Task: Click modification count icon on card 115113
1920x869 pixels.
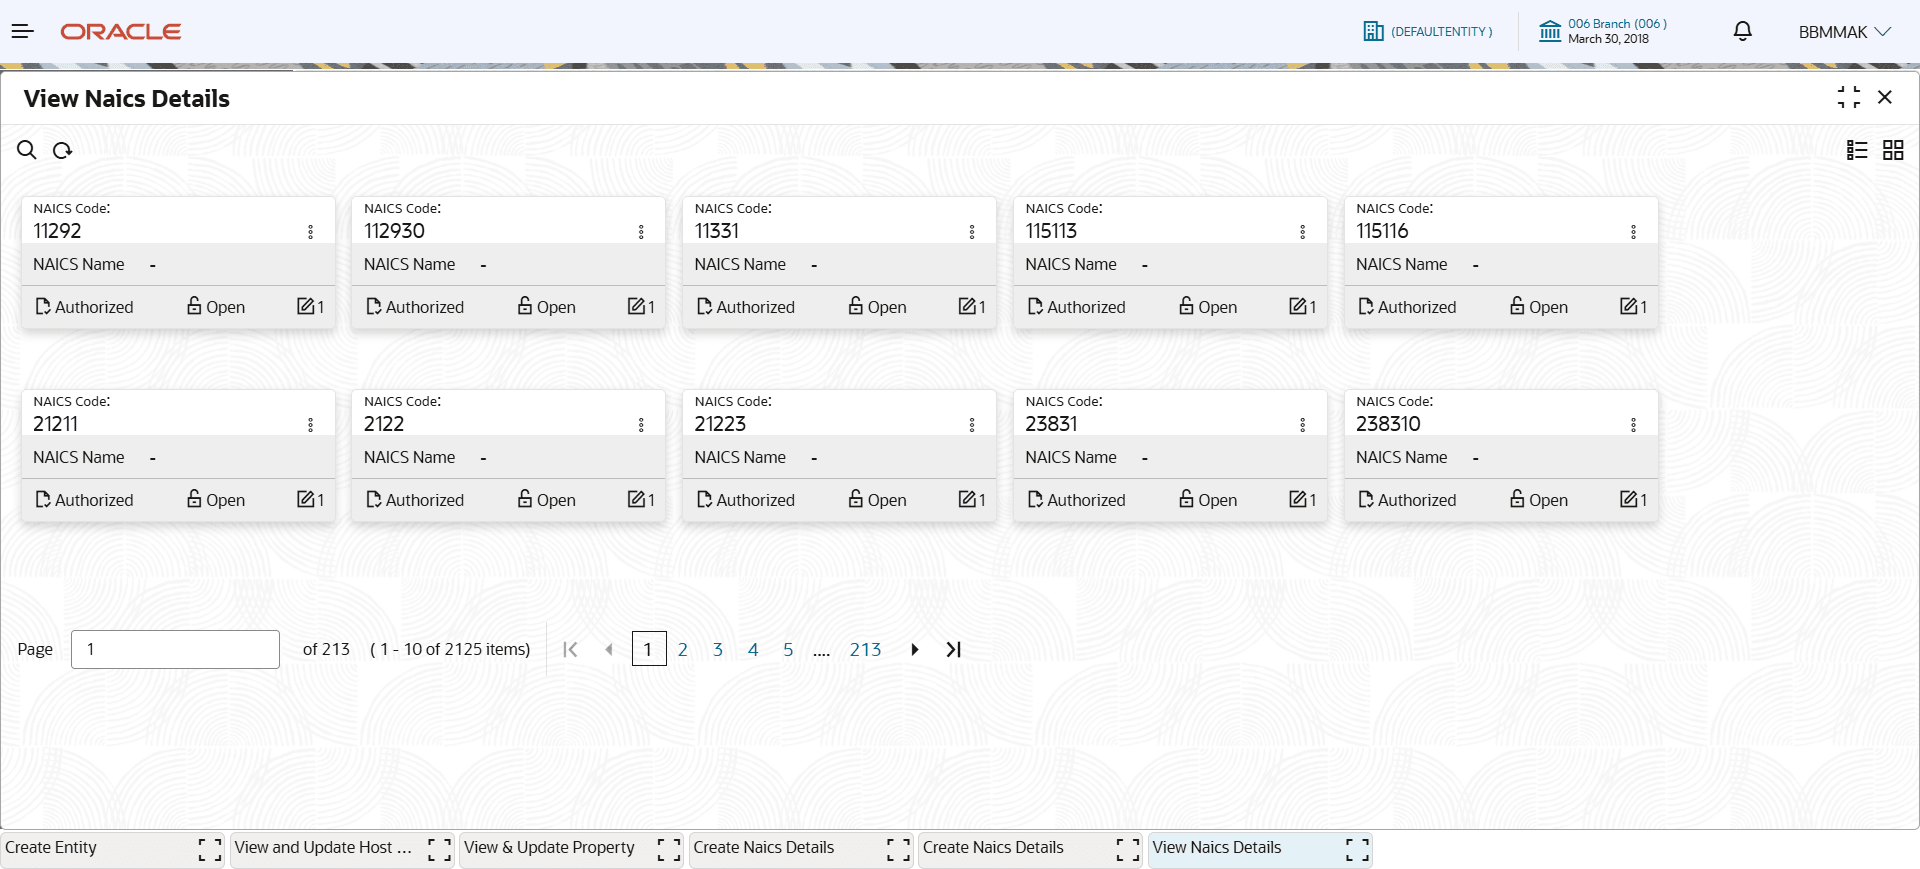Action: pos(1298,306)
